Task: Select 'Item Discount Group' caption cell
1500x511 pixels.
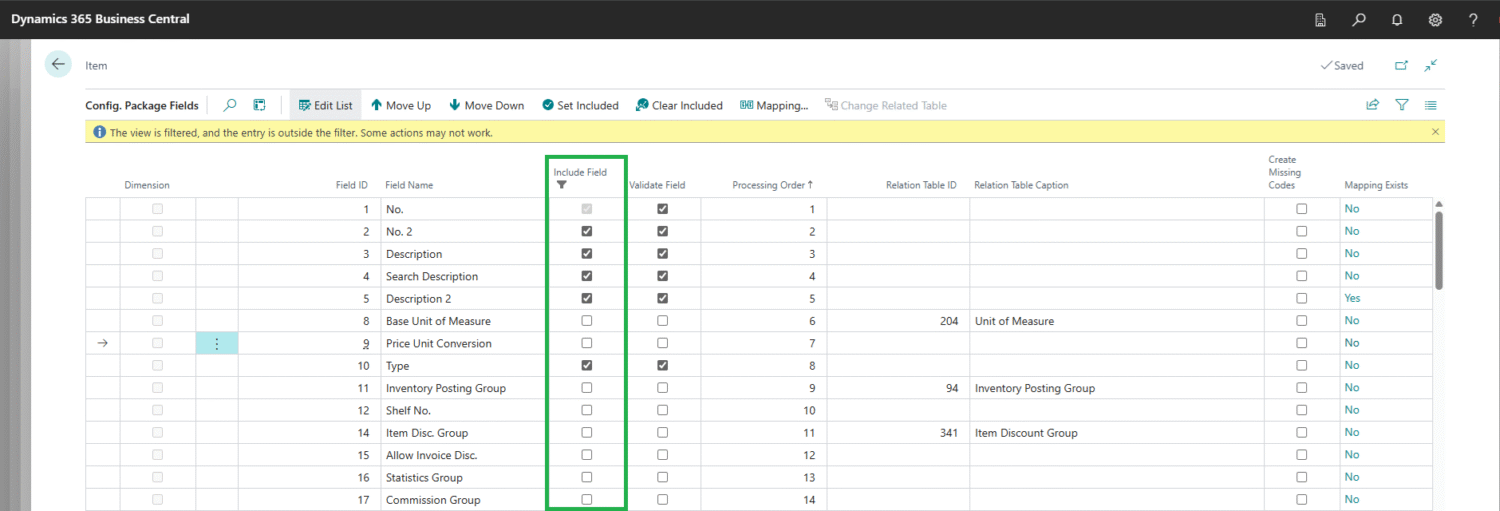Action: (1116, 433)
